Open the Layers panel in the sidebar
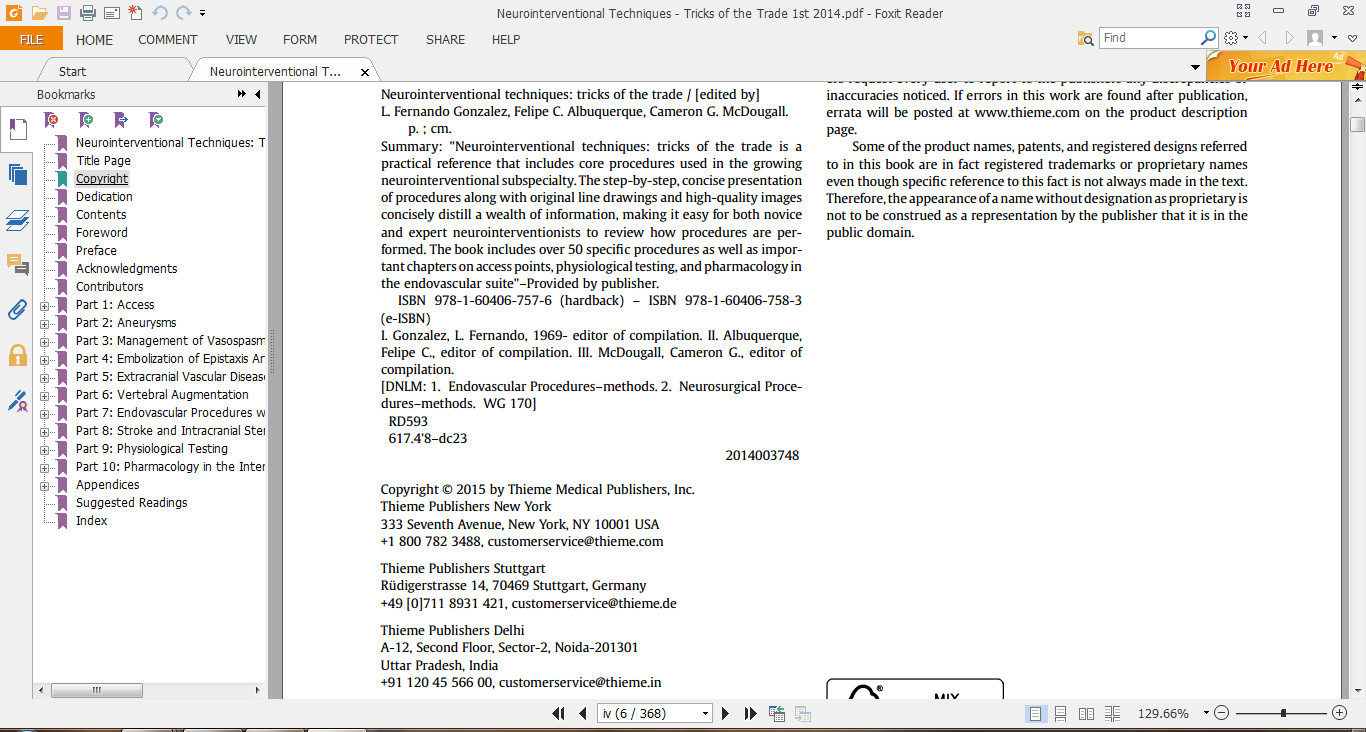 [17, 220]
